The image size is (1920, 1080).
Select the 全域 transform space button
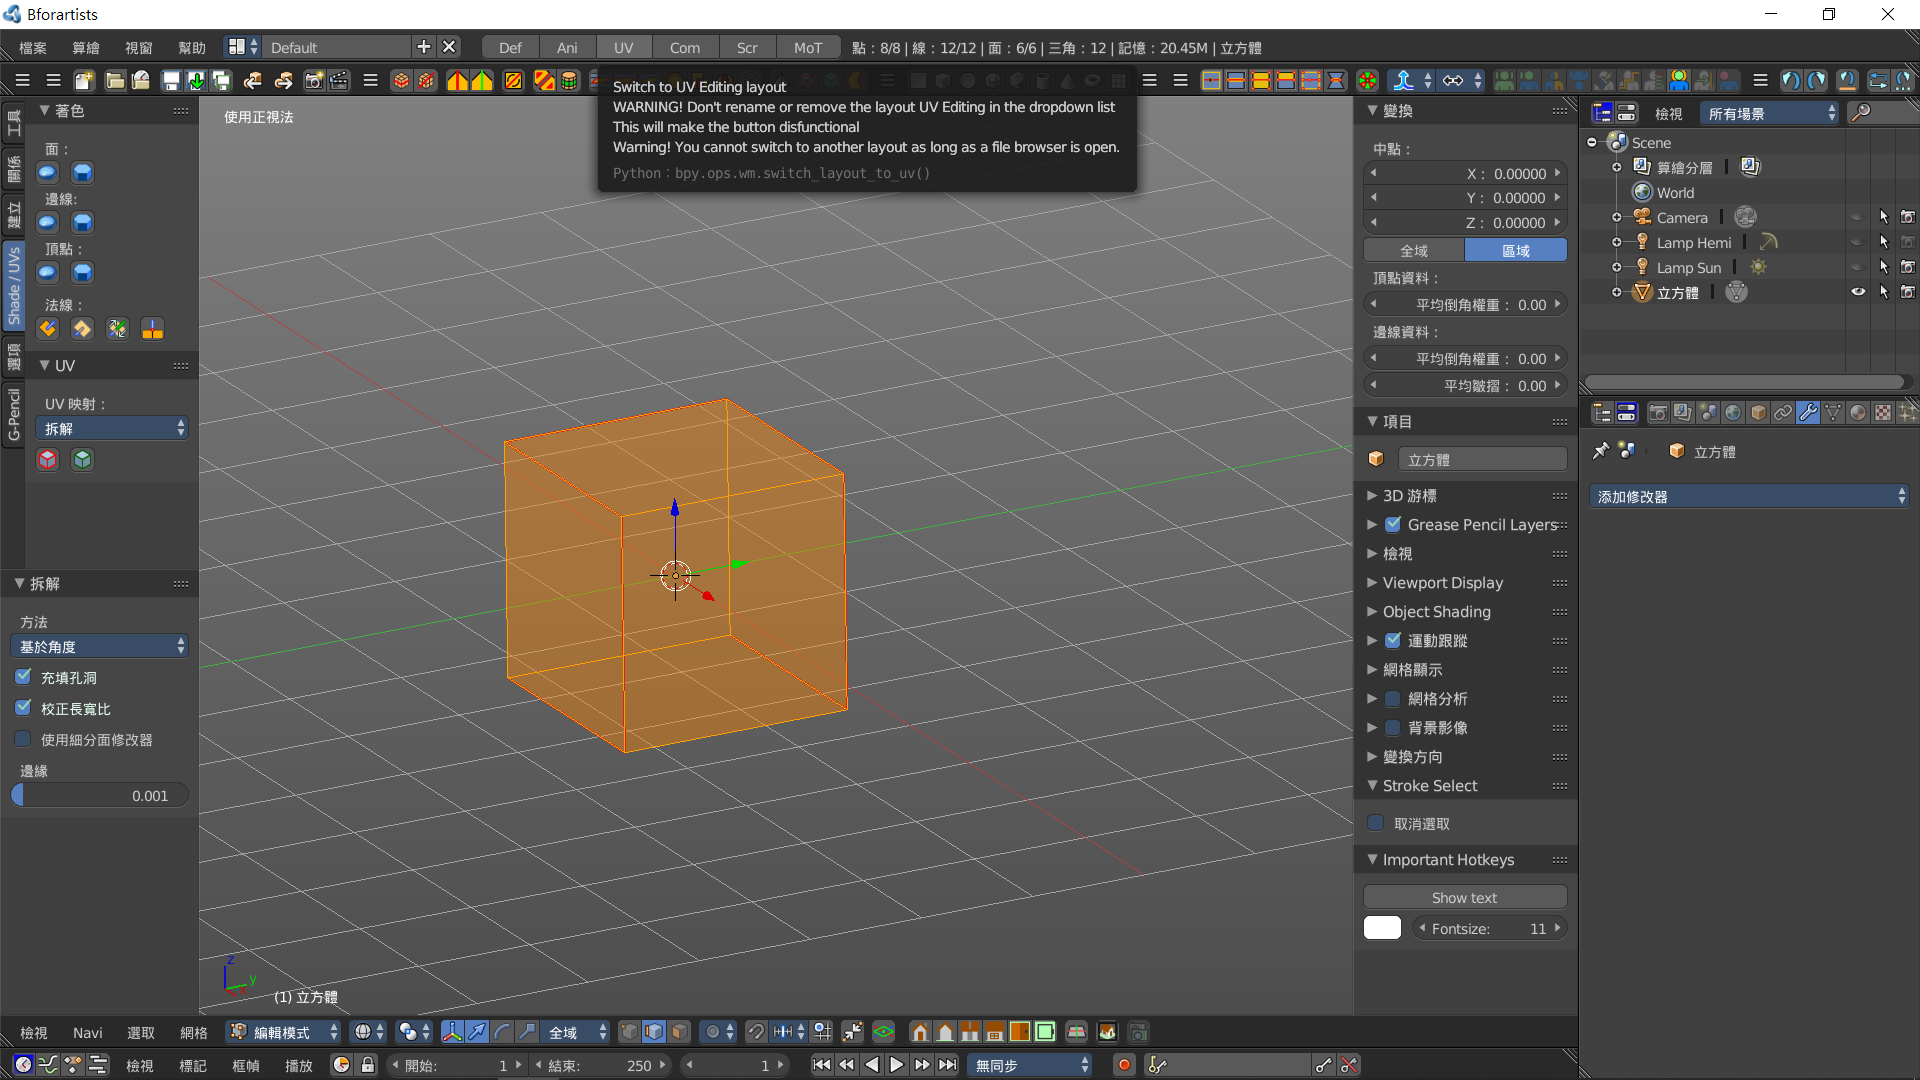1414,250
